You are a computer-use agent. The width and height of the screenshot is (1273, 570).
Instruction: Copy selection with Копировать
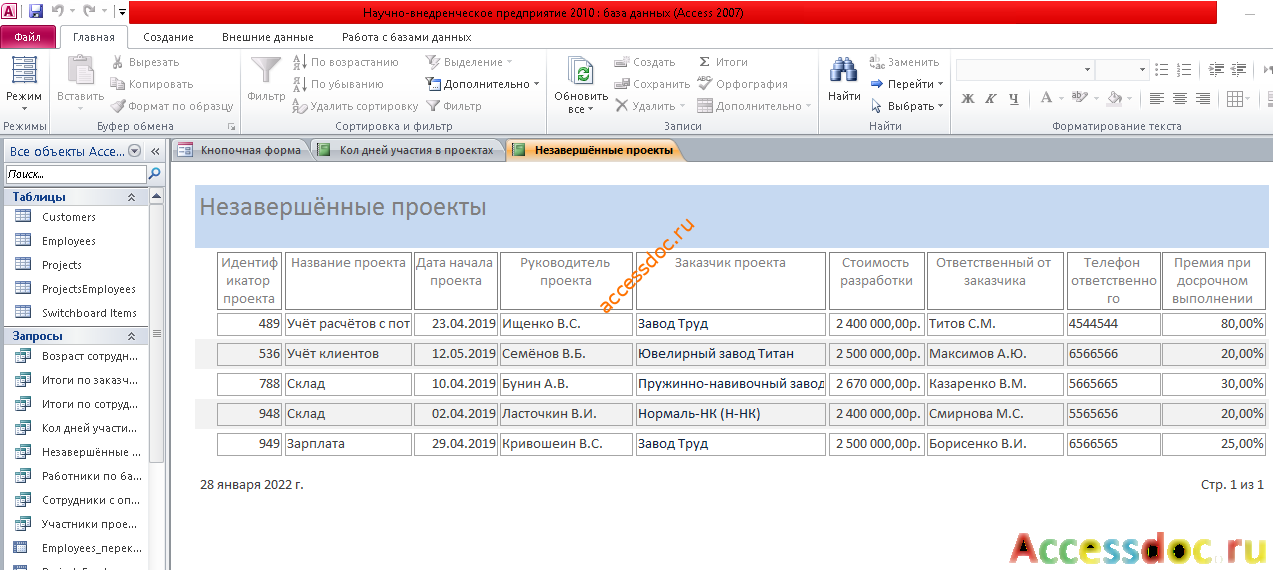click(152, 84)
